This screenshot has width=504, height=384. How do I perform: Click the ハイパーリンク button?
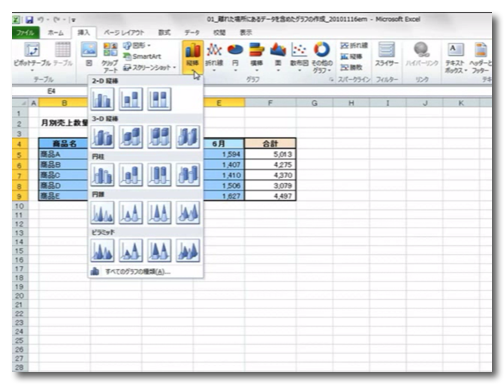[422, 54]
